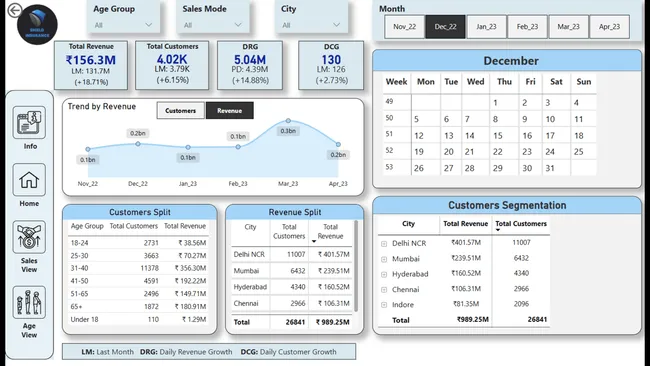Click Hyderabad in Revenue Split table

[250, 287]
